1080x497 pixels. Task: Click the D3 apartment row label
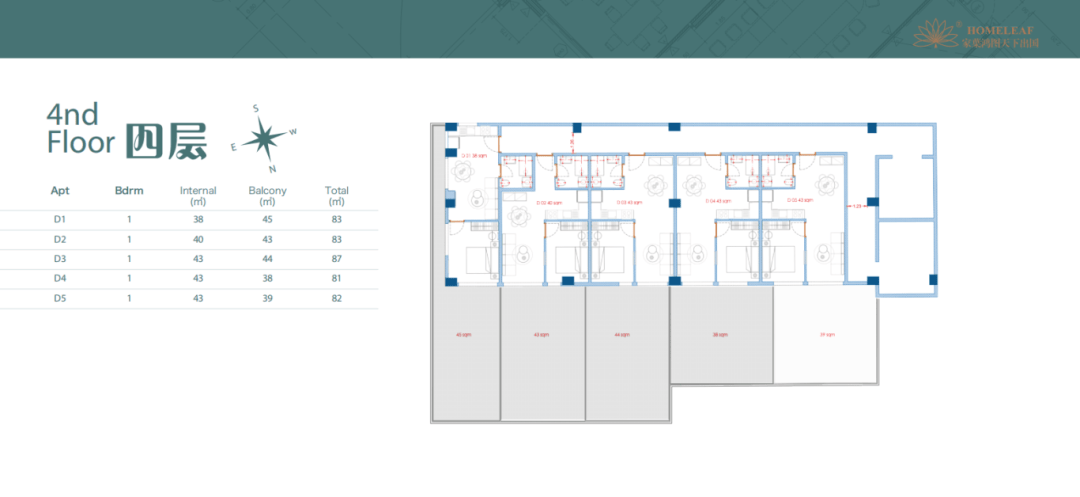pyautogui.click(x=59, y=260)
